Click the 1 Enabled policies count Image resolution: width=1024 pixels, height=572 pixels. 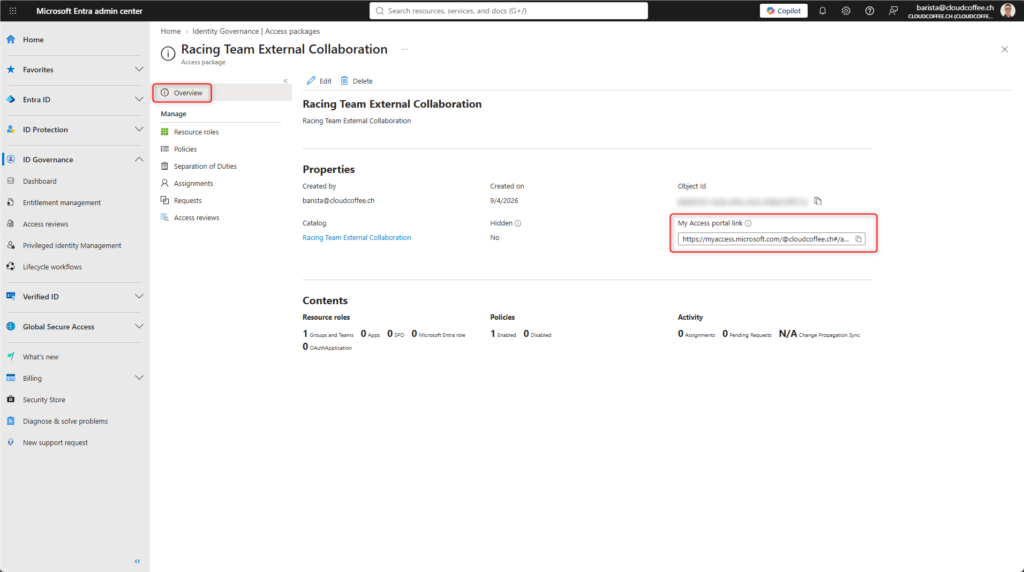pos(503,334)
